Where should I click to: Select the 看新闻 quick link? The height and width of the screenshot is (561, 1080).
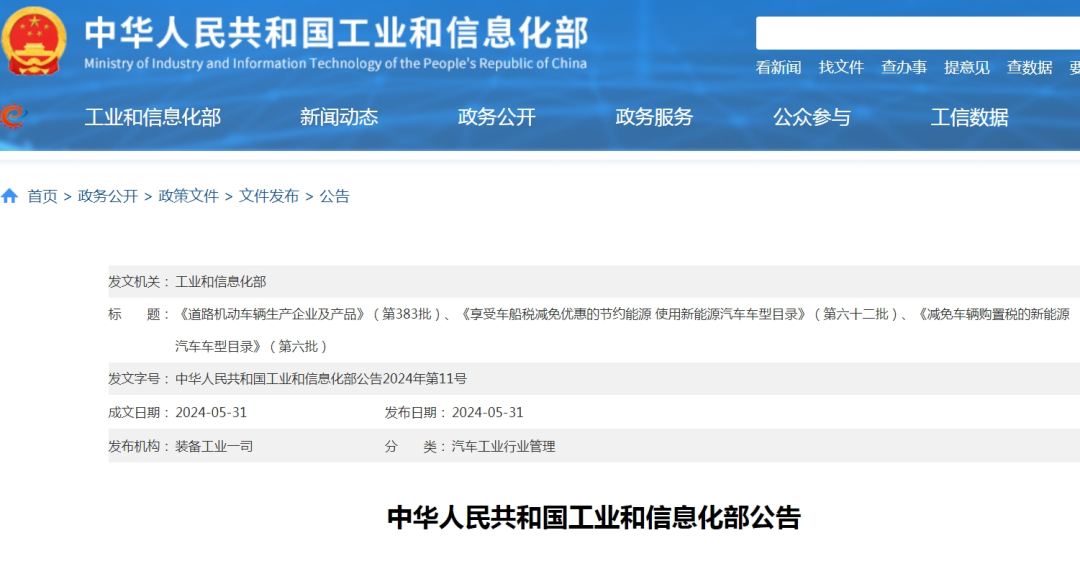tap(778, 68)
